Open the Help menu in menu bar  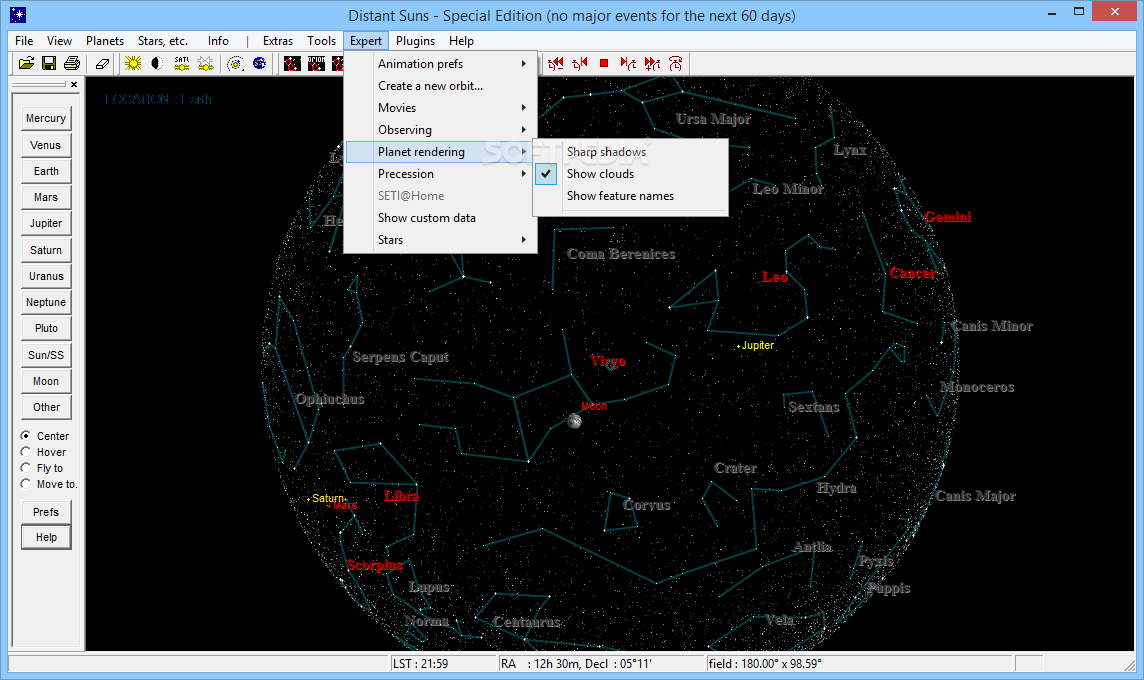pos(461,41)
